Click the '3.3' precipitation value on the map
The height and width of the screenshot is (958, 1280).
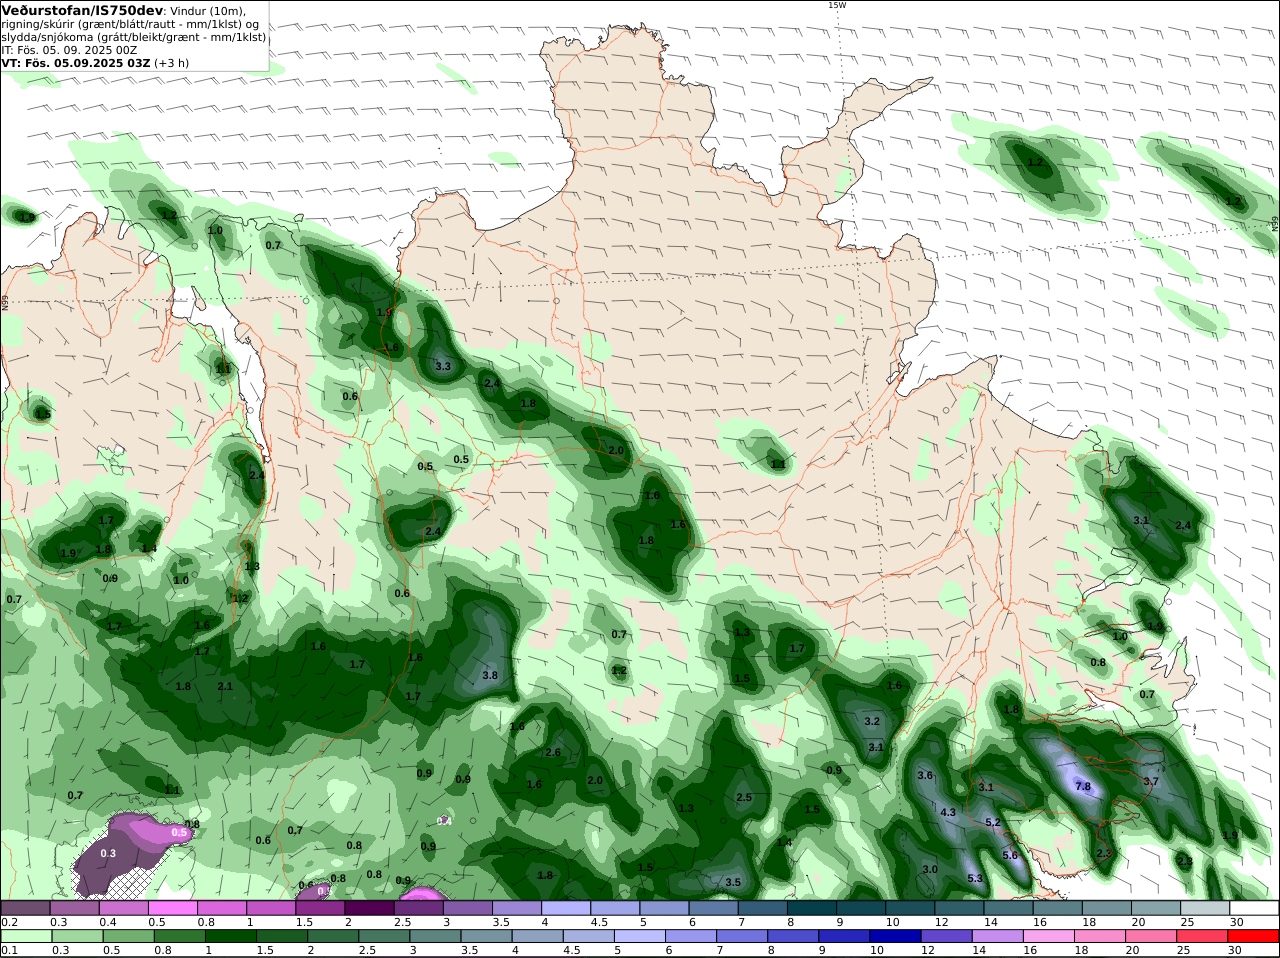[x=444, y=366]
